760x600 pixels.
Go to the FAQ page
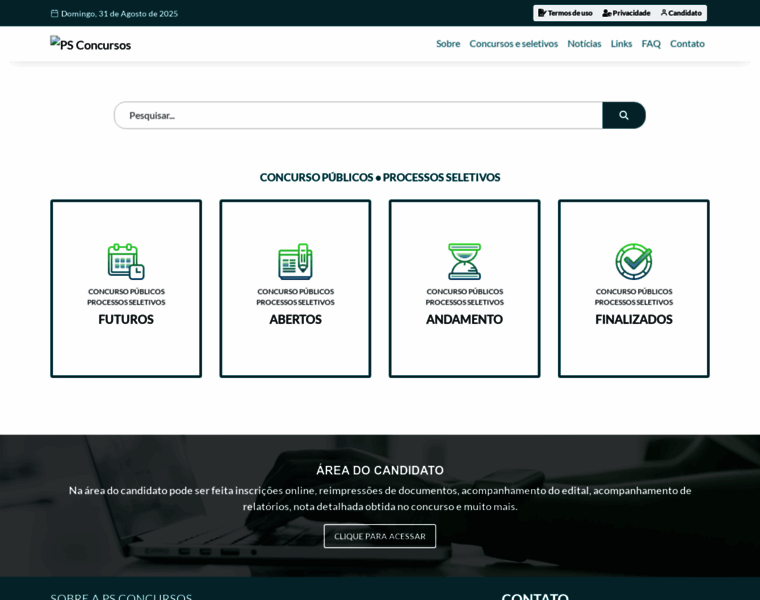tap(651, 44)
